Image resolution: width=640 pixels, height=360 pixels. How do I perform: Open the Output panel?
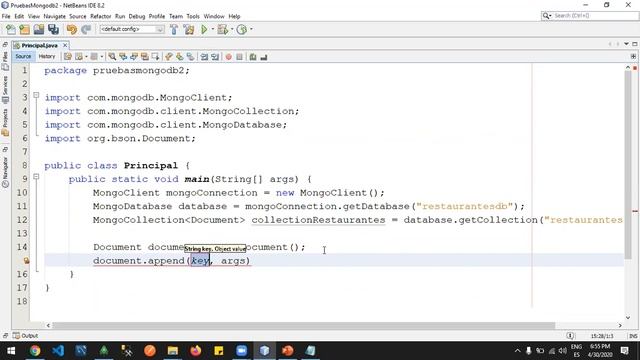coord(26,336)
